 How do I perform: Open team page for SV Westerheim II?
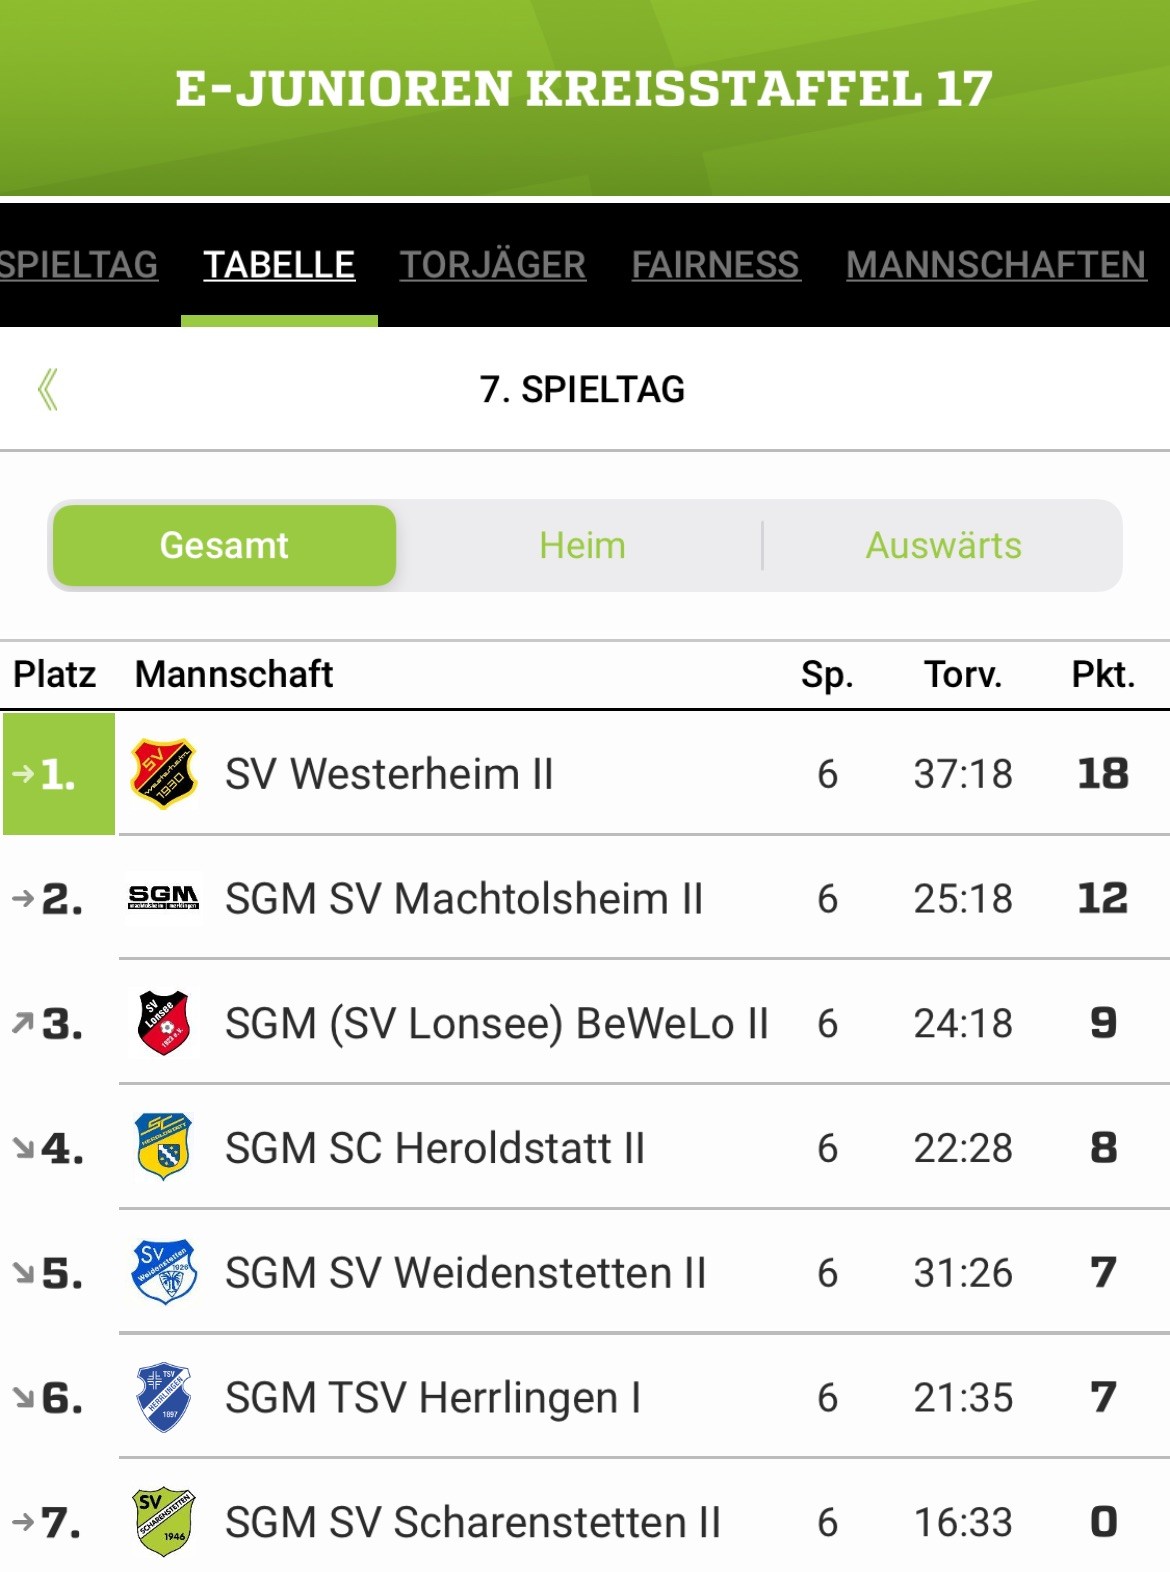point(389,774)
